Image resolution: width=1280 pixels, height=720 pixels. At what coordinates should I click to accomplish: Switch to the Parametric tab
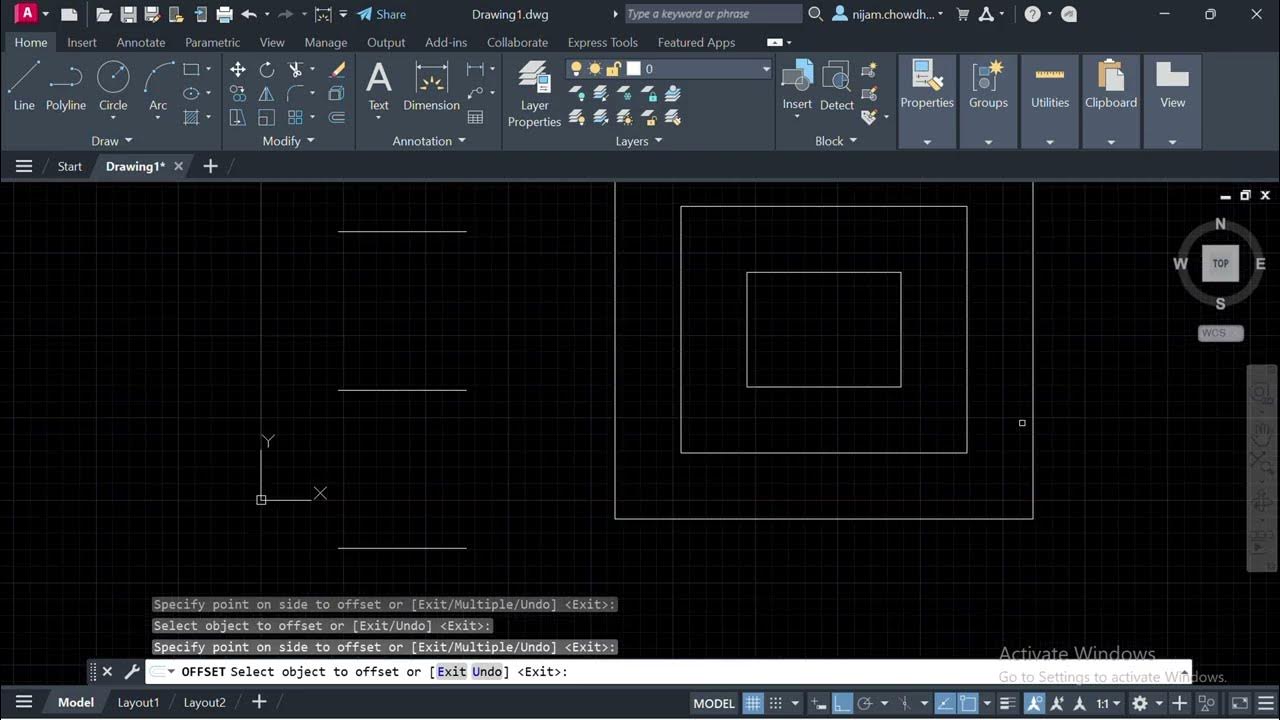[x=213, y=42]
